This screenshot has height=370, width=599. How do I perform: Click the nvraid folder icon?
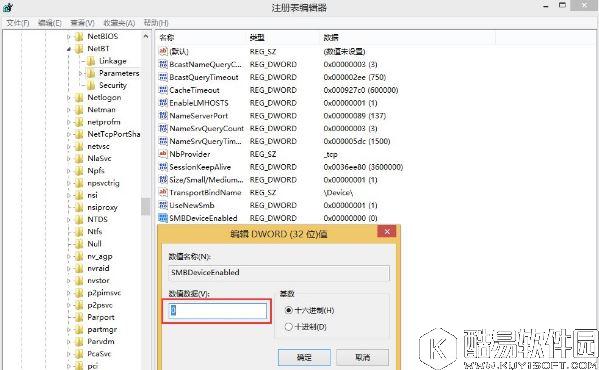(79, 268)
